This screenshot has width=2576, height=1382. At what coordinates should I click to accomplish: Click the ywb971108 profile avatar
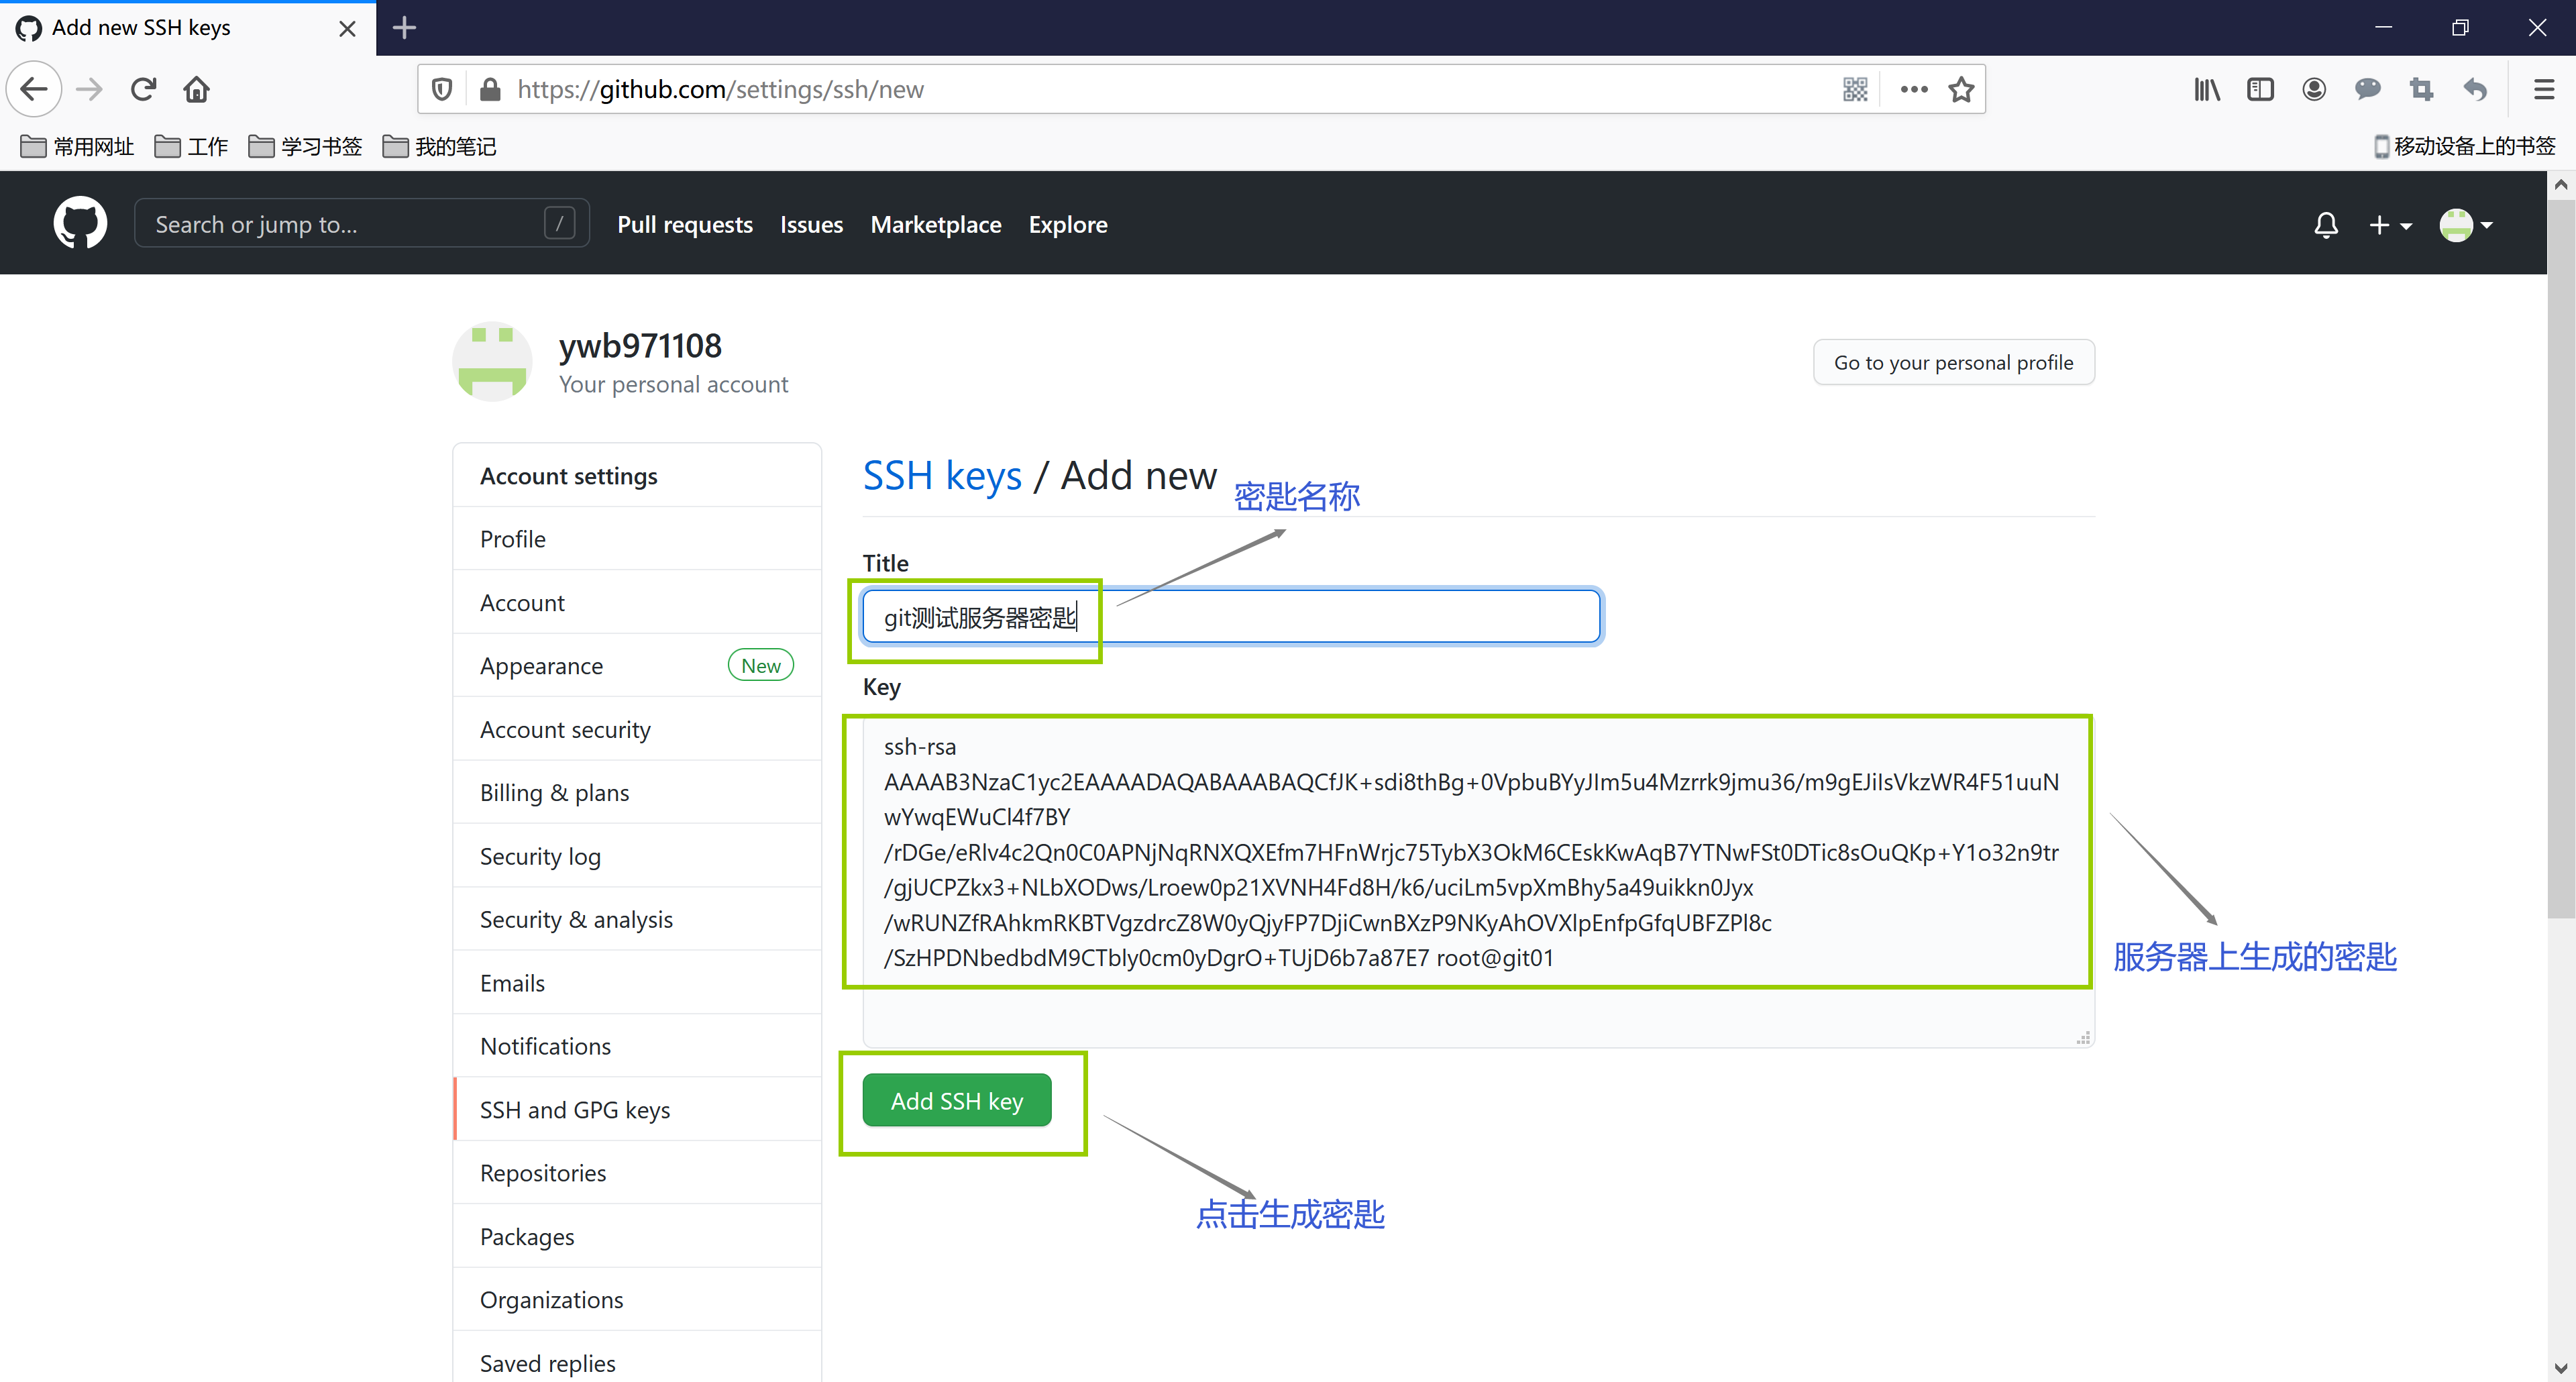(492, 361)
